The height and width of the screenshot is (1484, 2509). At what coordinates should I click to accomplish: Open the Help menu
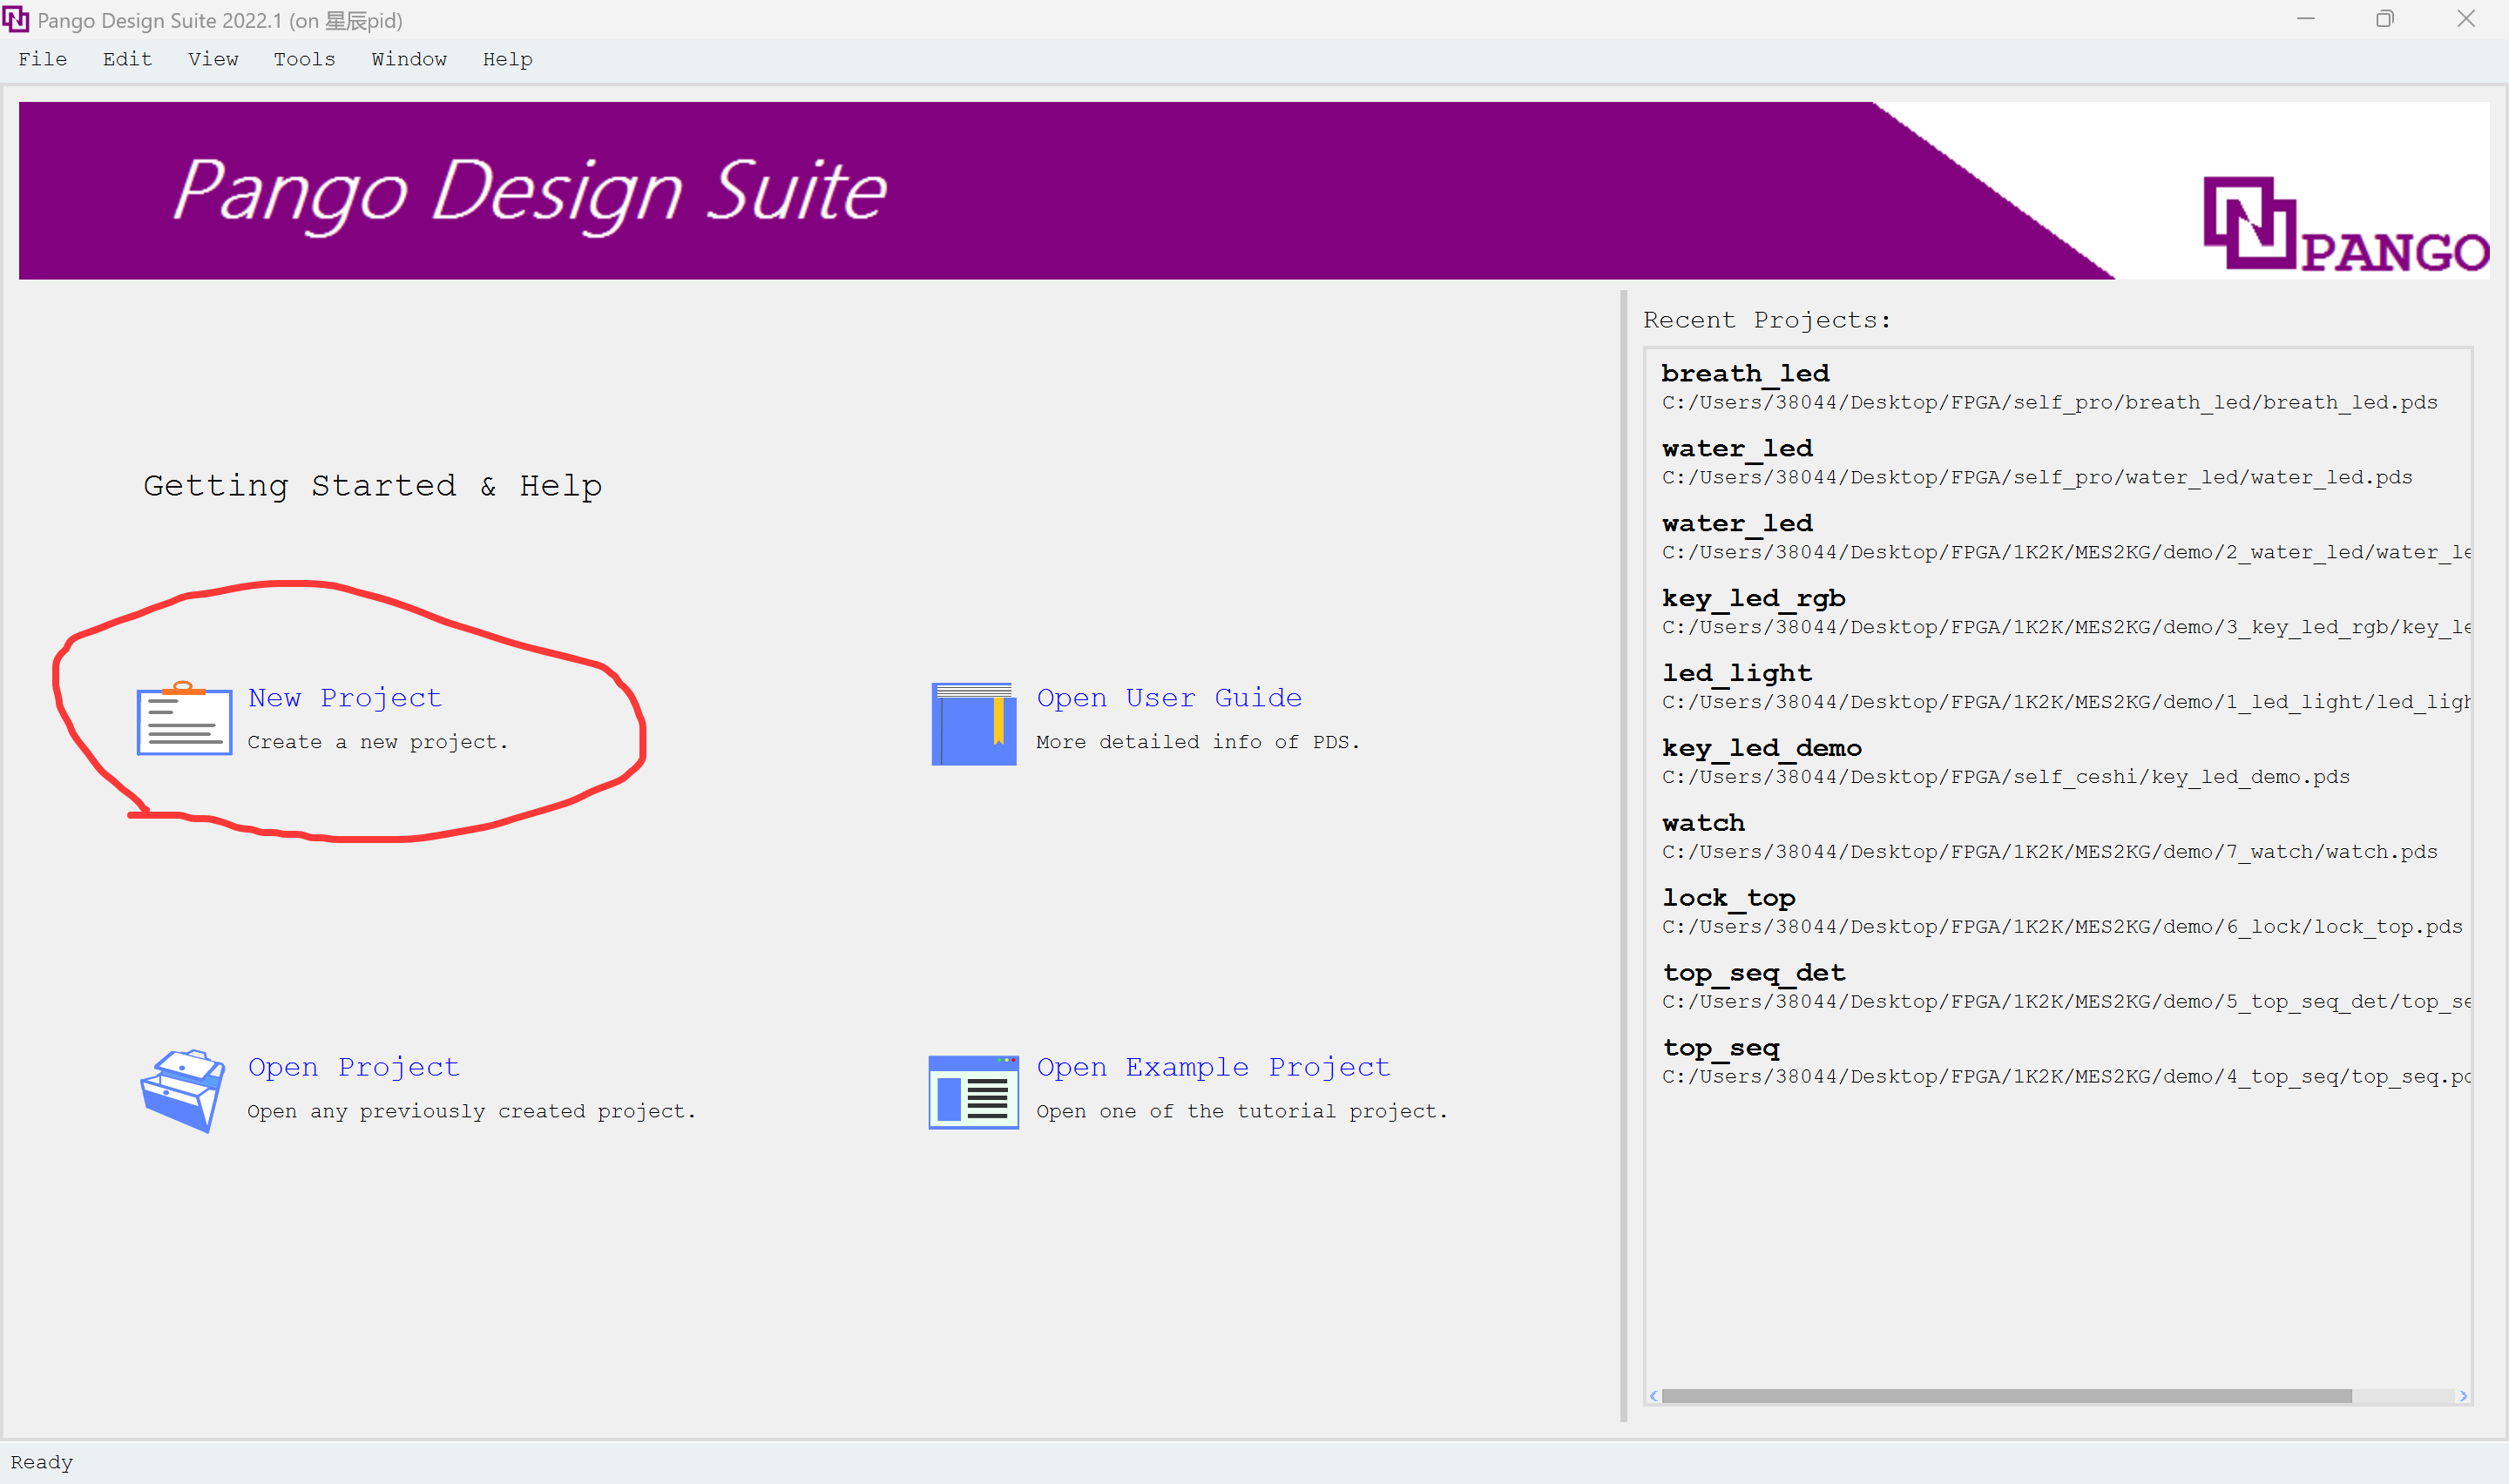pos(507,59)
